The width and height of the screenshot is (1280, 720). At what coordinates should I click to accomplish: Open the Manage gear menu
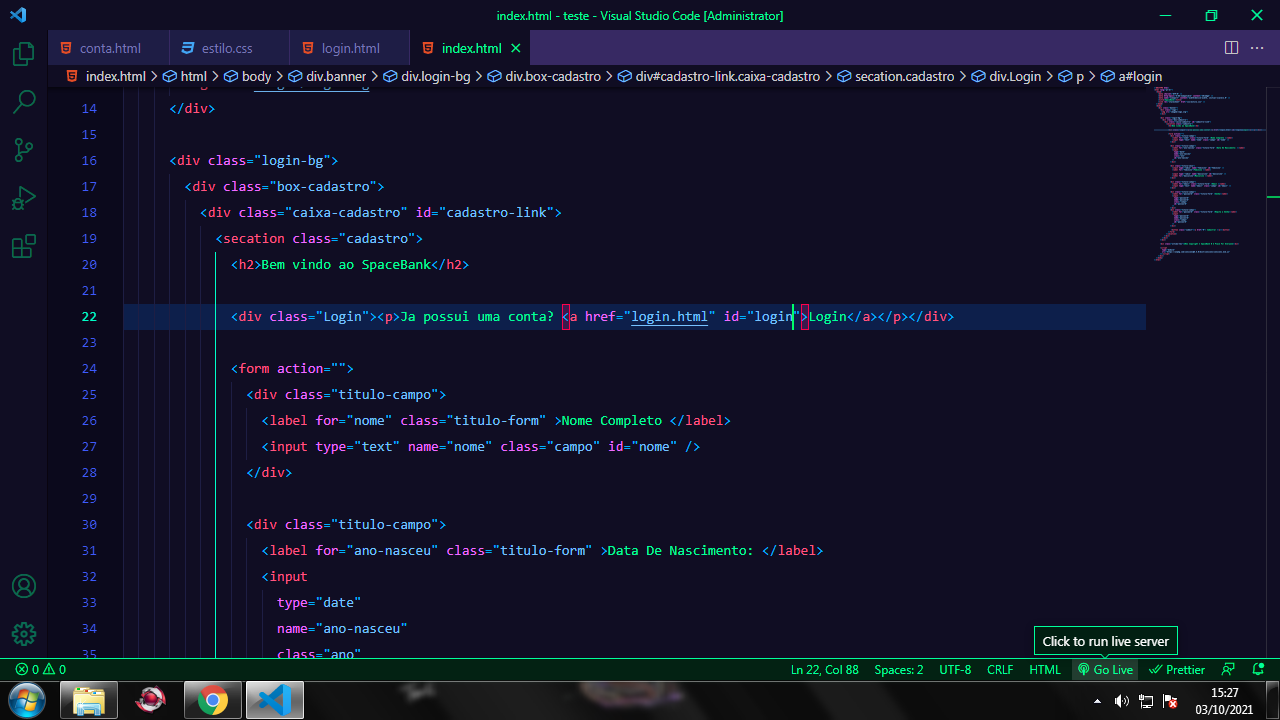click(24, 634)
